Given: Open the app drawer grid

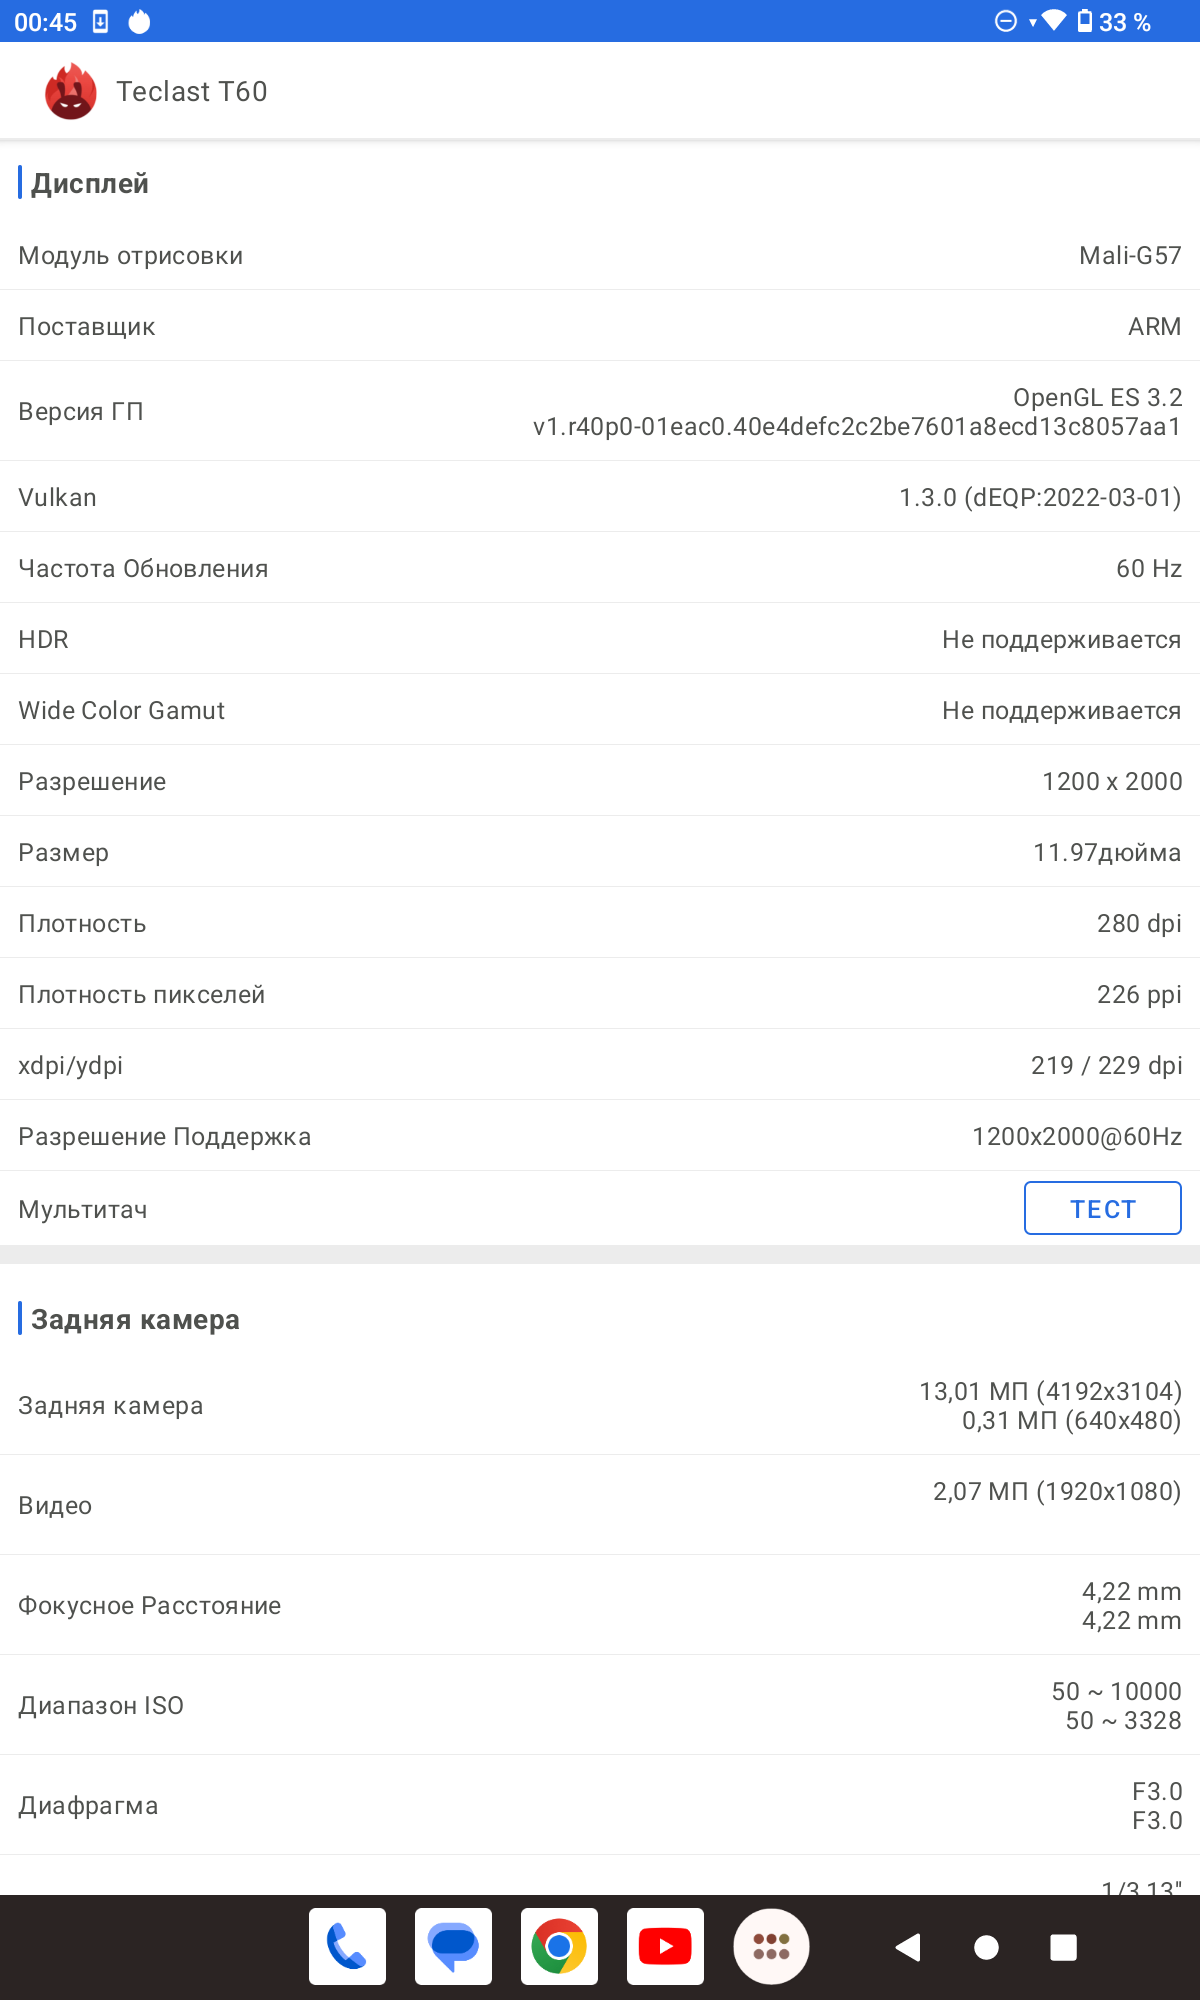Looking at the screenshot, I should [771, 1946].
